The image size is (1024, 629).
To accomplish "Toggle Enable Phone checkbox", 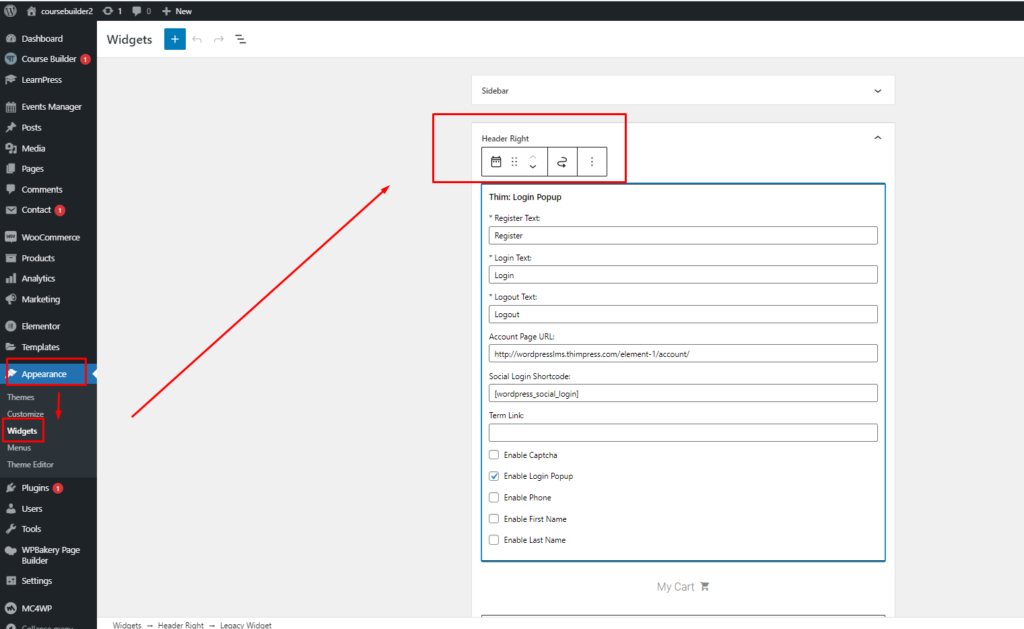I will pos(494,498).
